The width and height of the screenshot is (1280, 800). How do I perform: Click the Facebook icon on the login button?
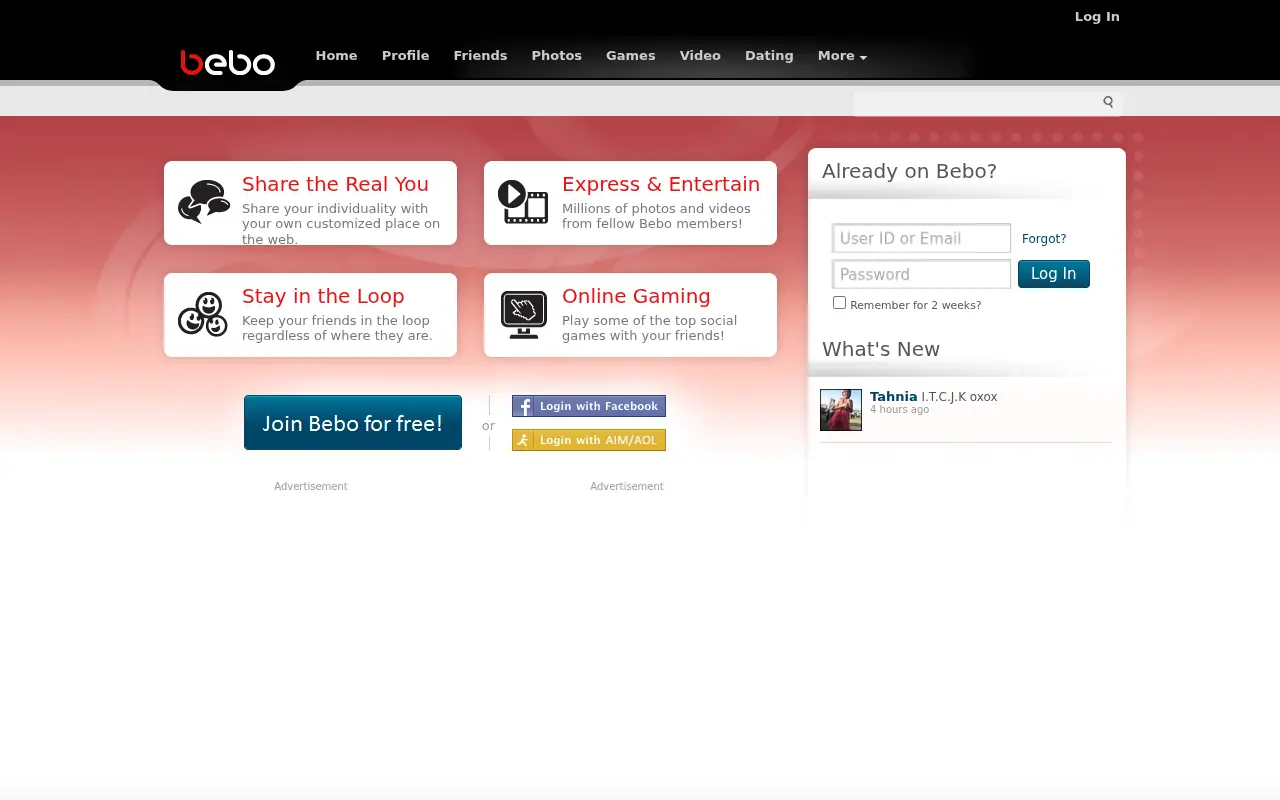pos(524,406)
